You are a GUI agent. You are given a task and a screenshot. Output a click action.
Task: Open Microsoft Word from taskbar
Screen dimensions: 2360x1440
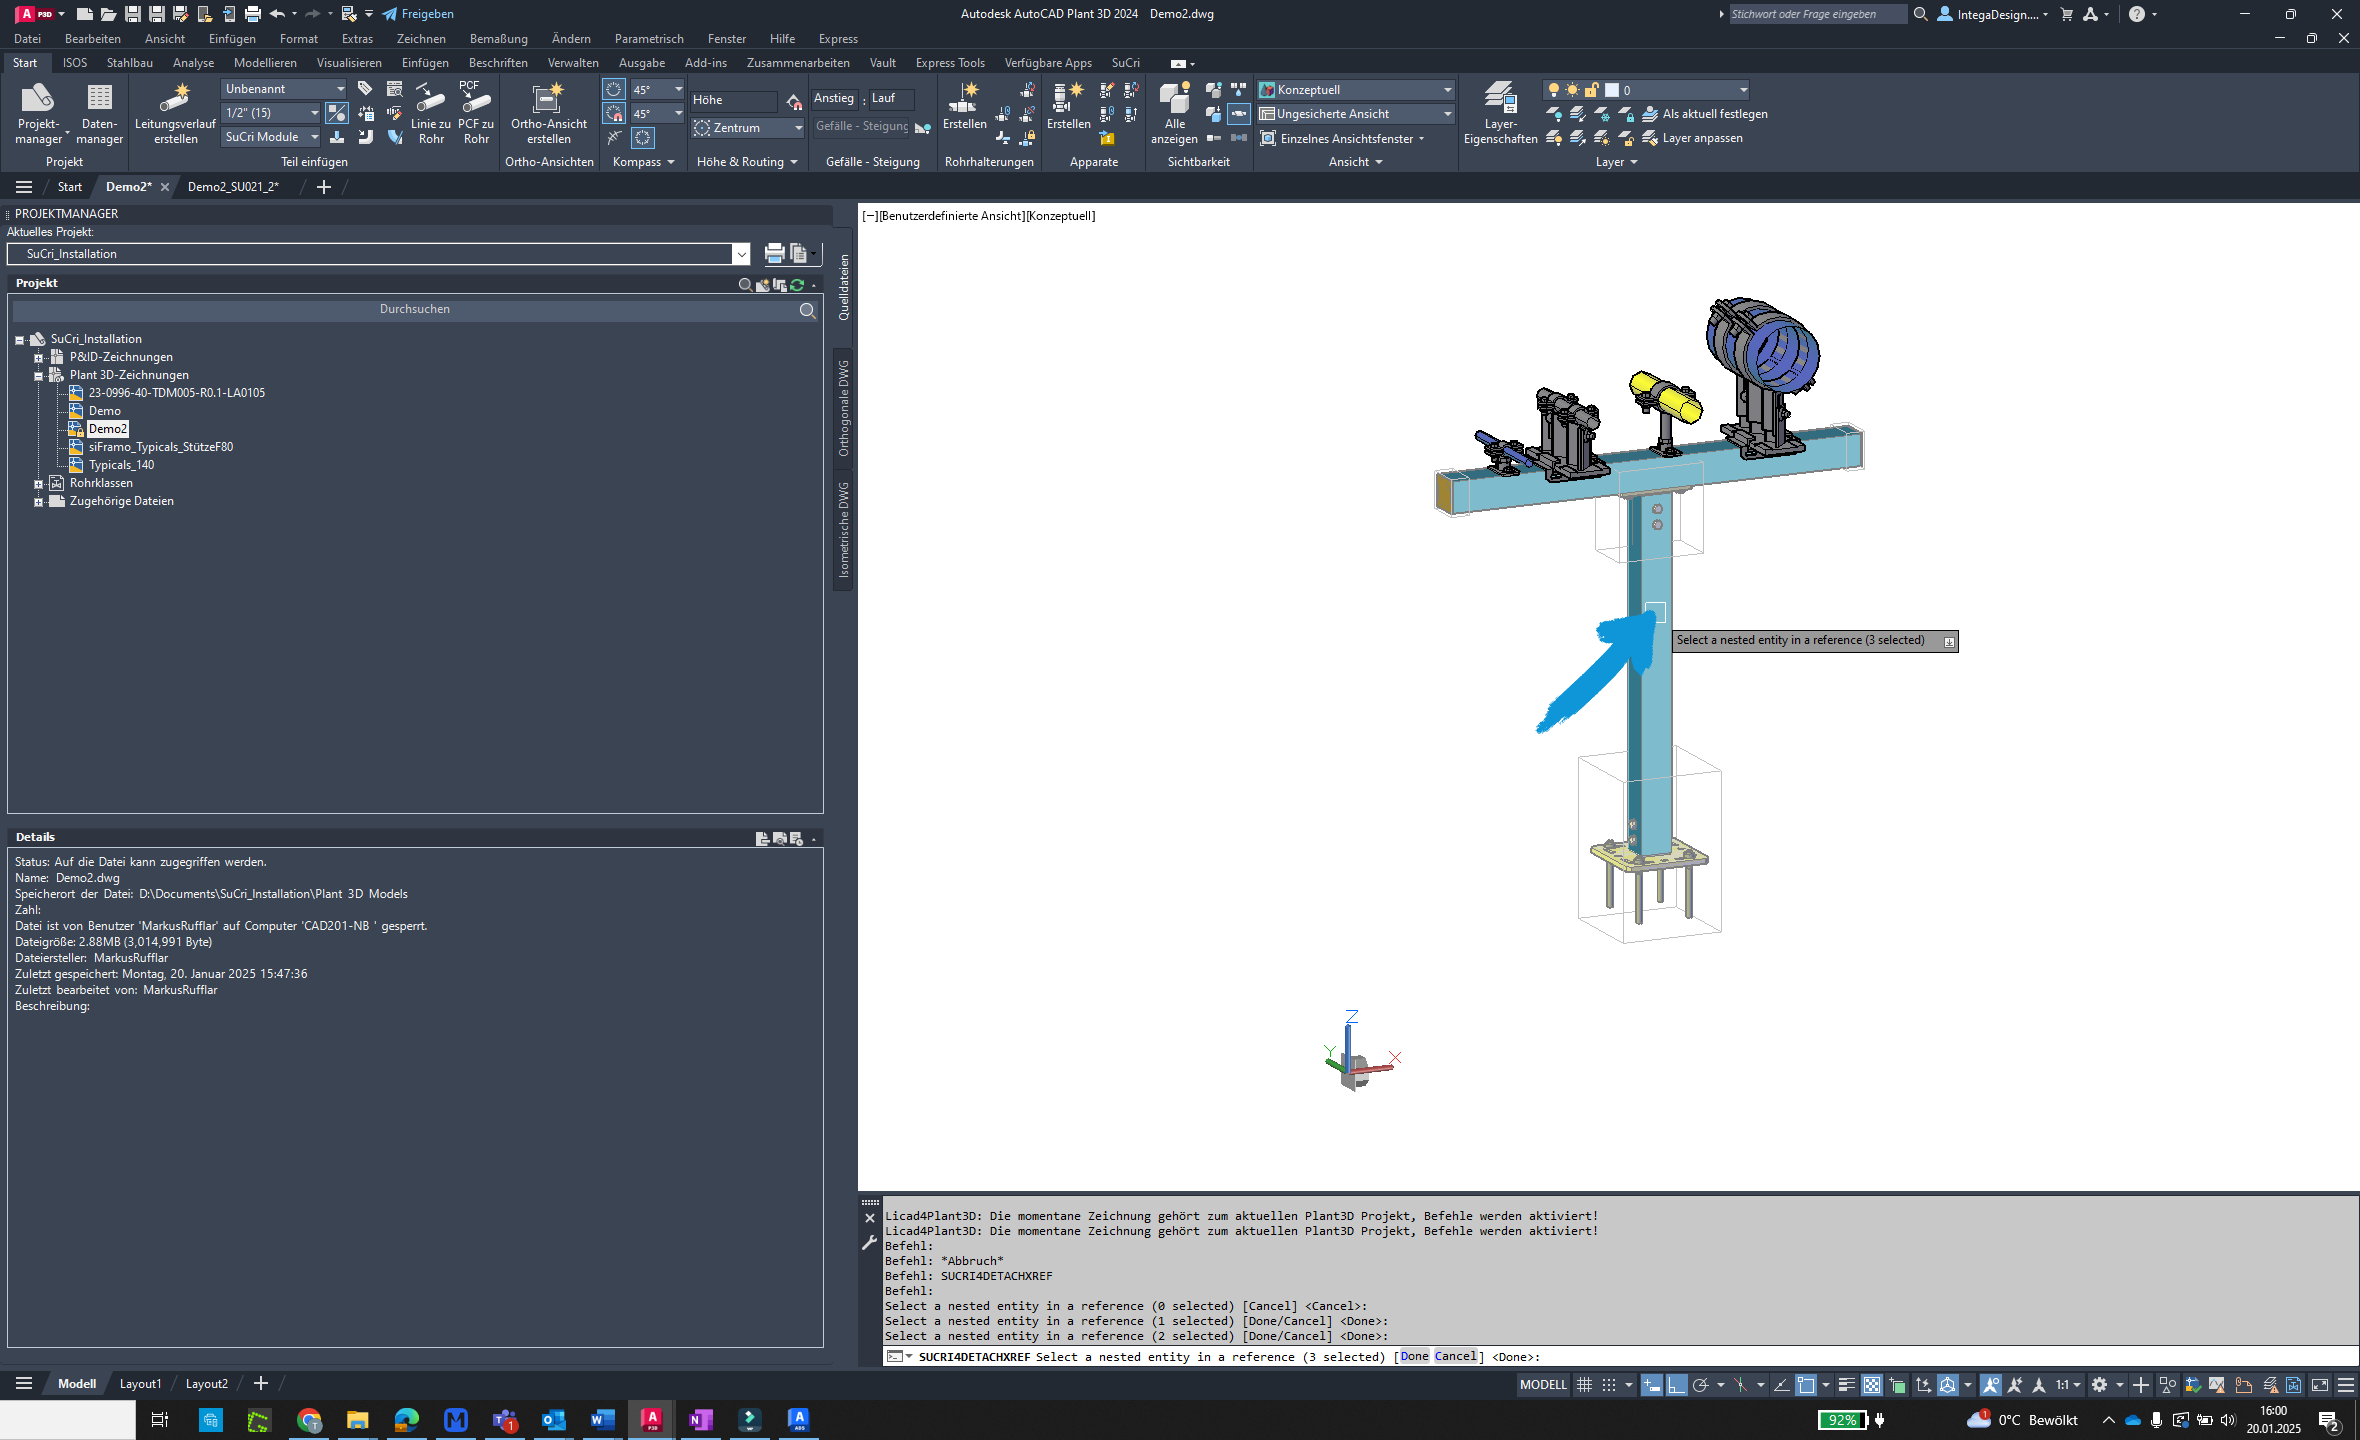(602, 1420)
